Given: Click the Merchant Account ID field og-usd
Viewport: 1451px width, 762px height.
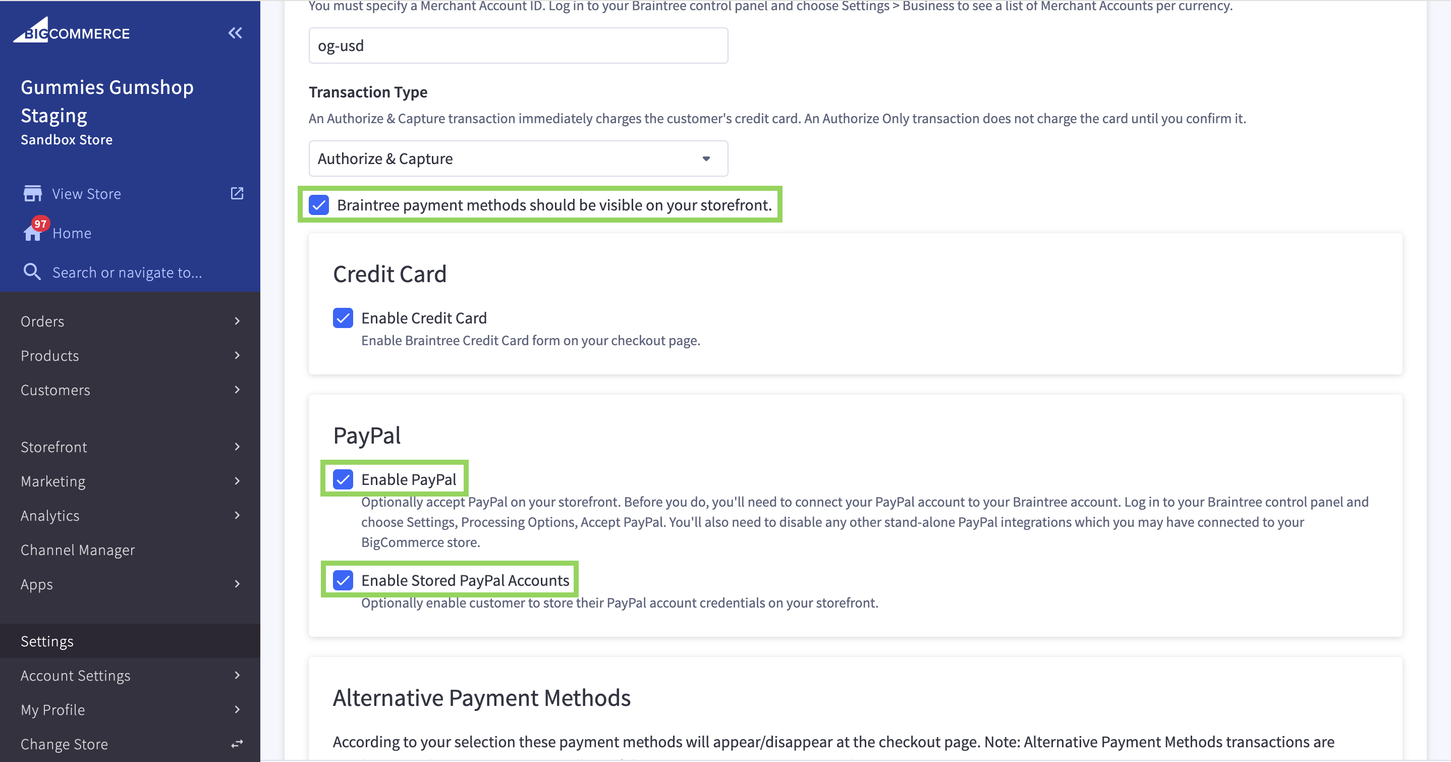Looking at the screenshot, I should [518, 46].
